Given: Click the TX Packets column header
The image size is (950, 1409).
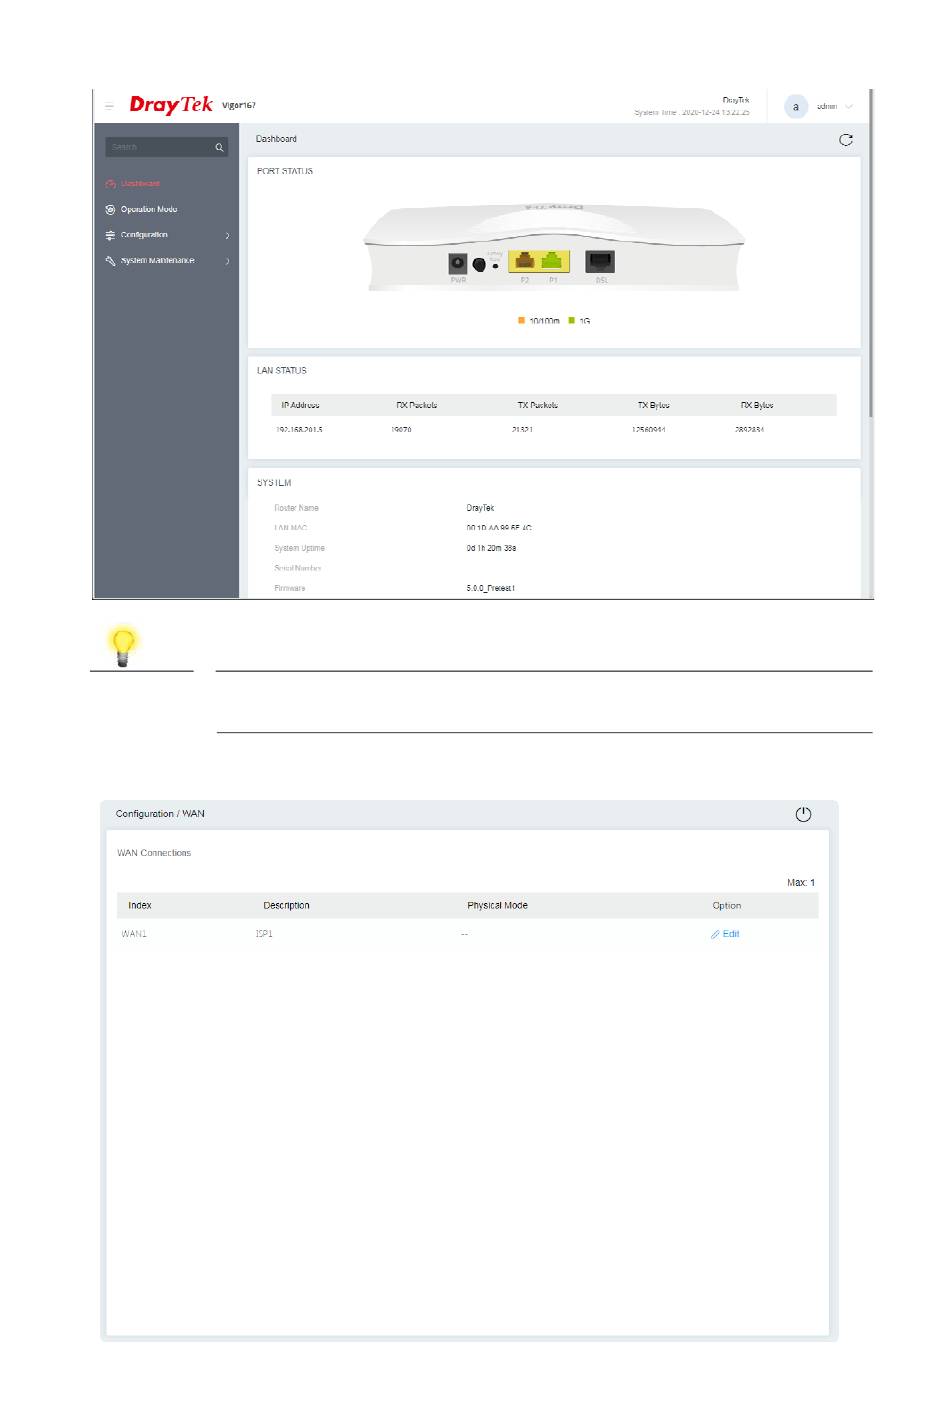Looking at the screenshot, I should 537,405.
